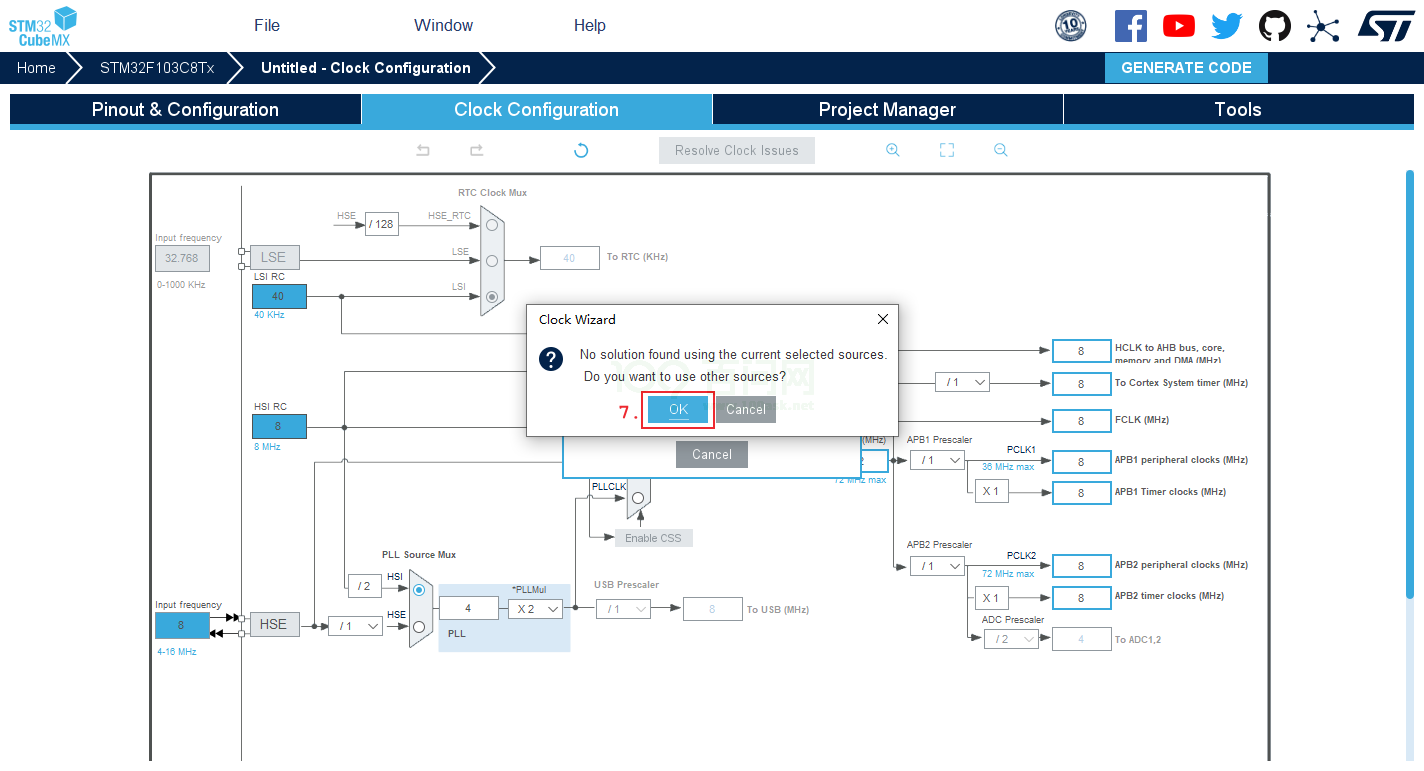Click the vertical scrollbar on the right
This screenshot has width=1424, height=771.
click(x=1410, y=385)
